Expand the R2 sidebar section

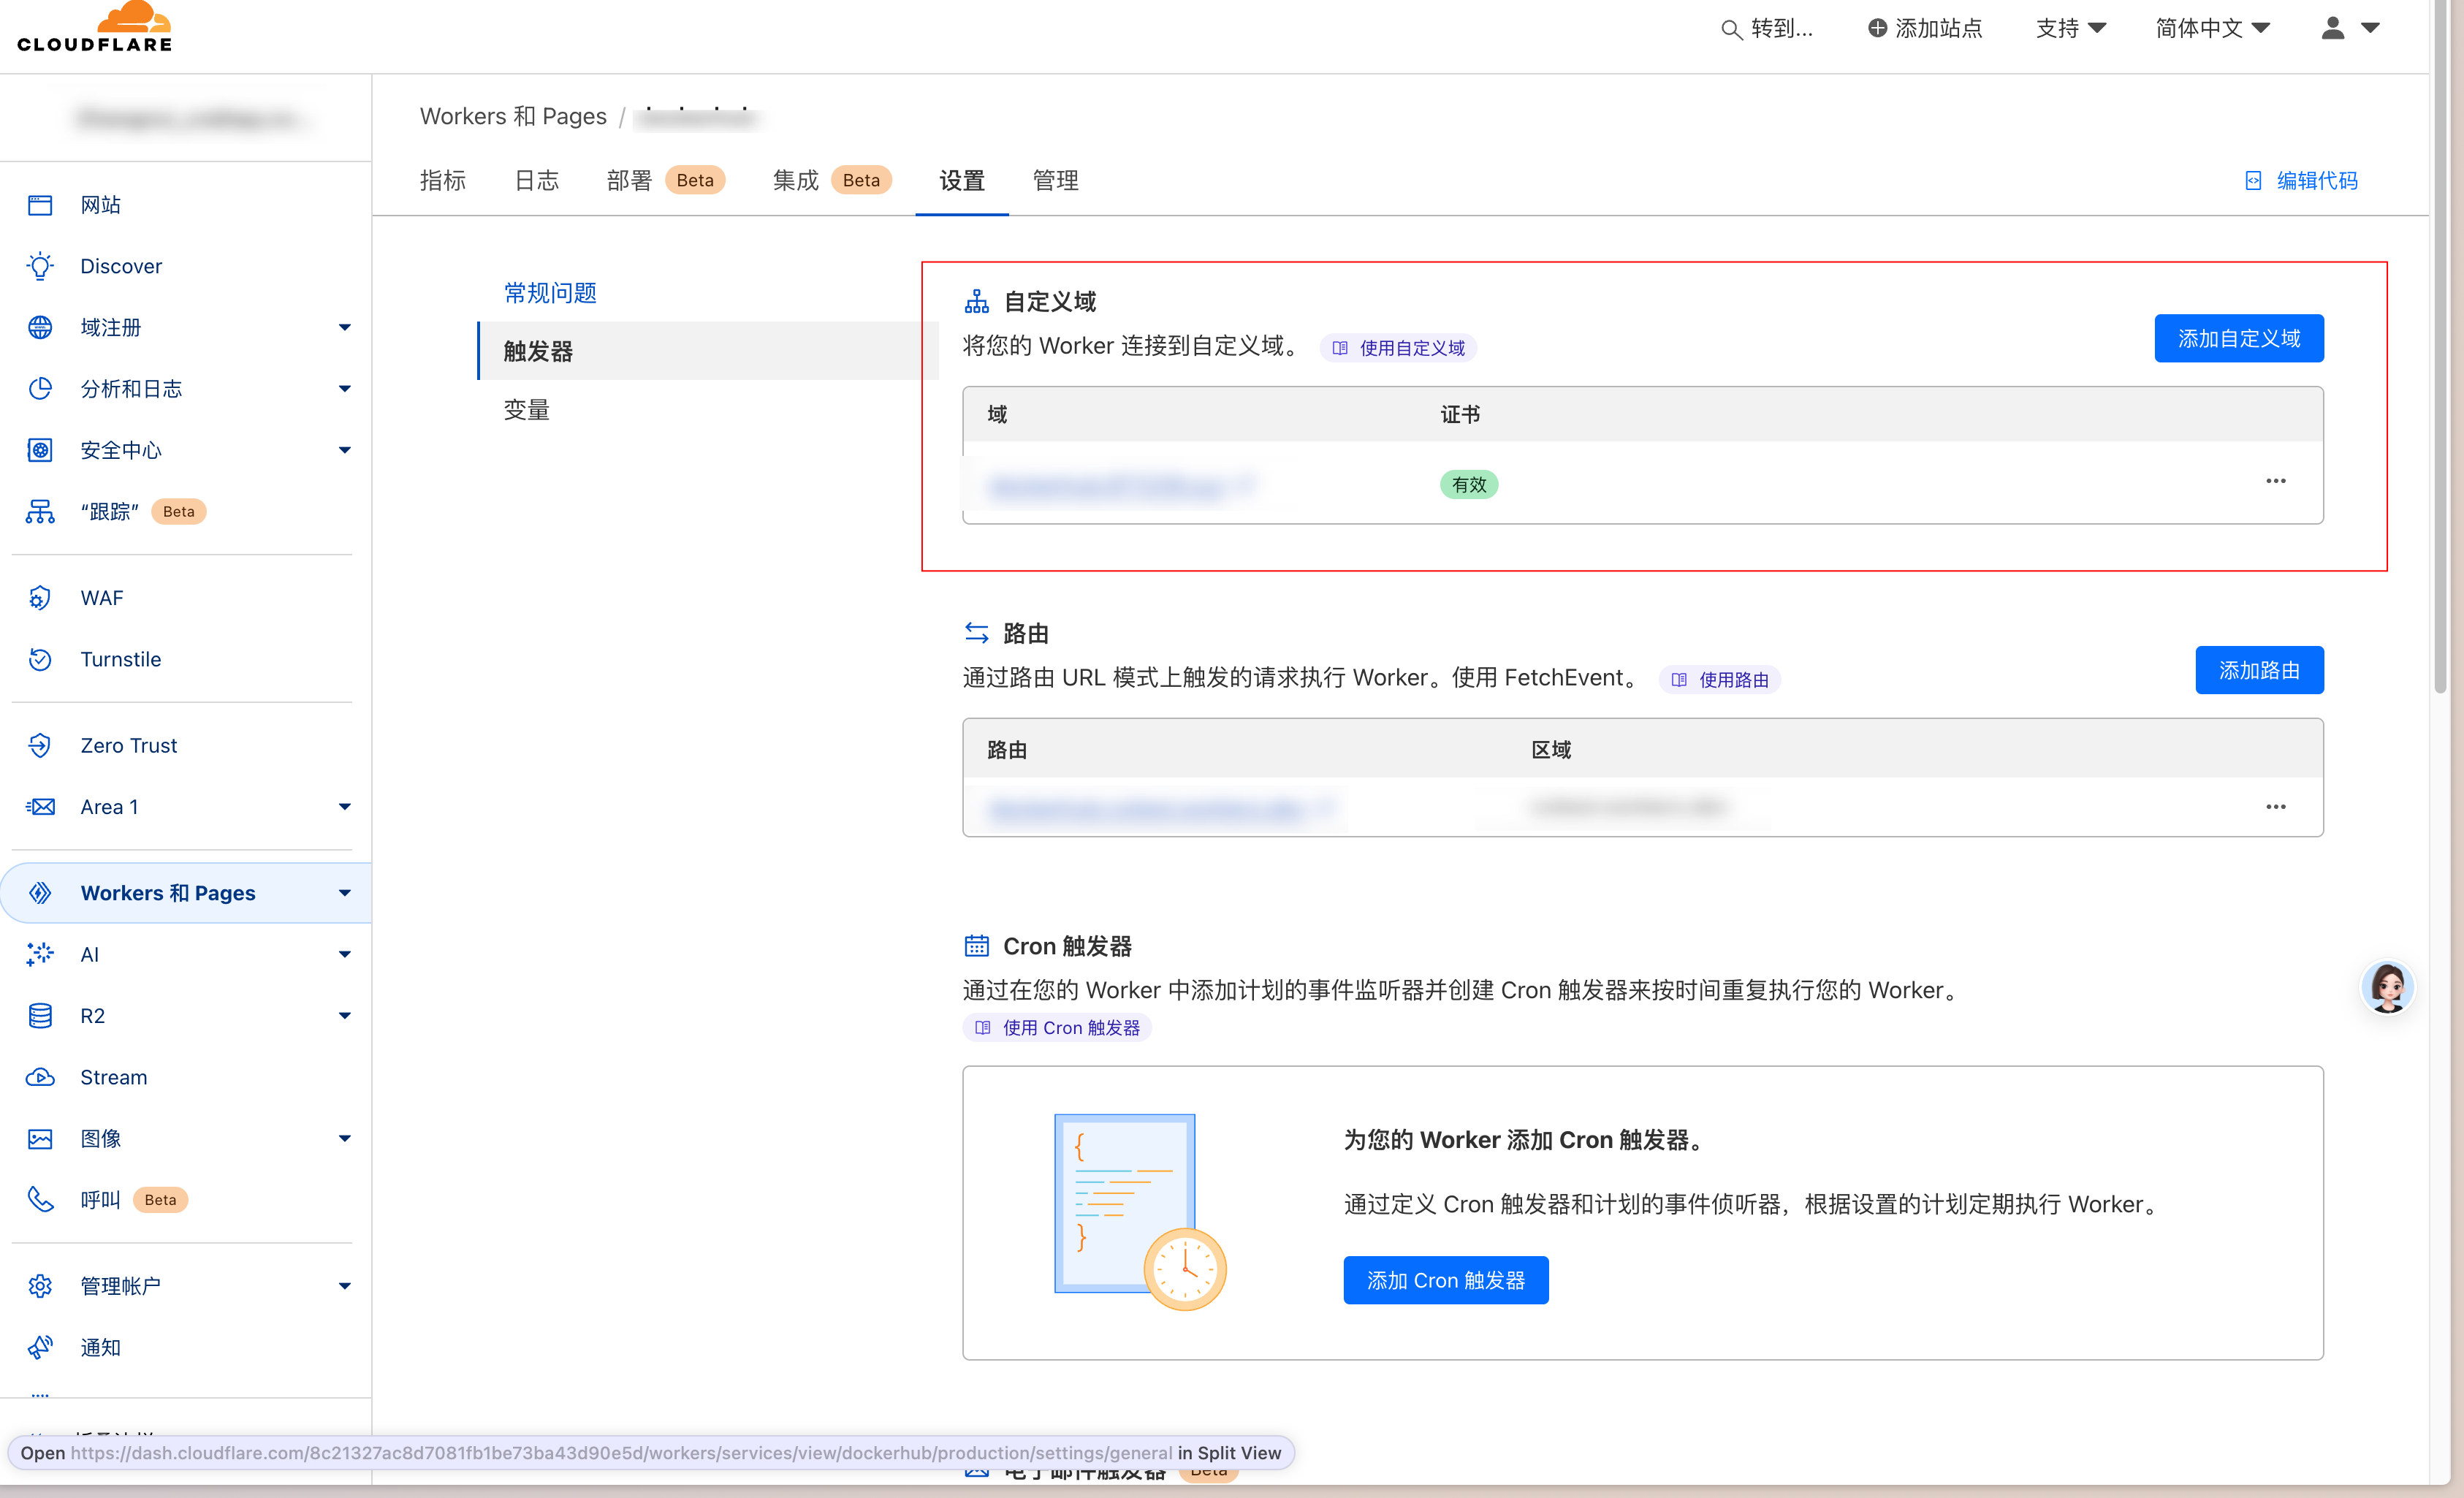[x=345, y=1016]
